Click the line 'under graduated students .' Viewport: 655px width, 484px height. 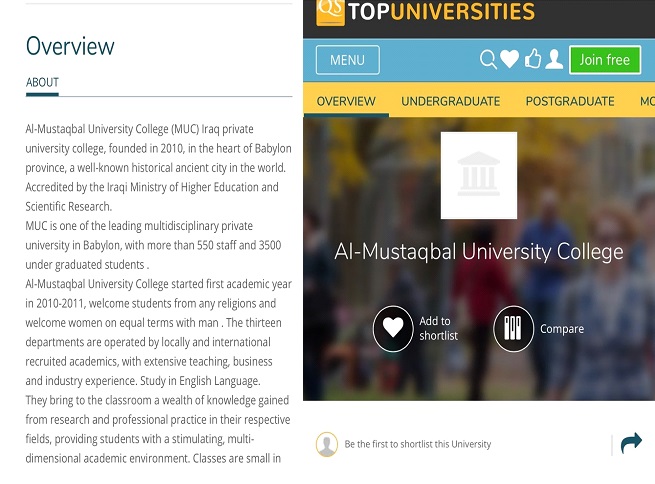(87, 265)
